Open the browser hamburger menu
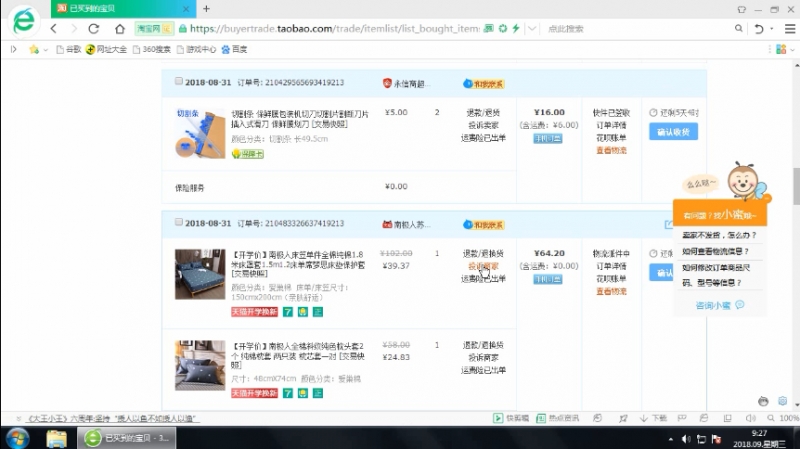The width and height of the screenshot is (800, 449). (x=790, y=29)
